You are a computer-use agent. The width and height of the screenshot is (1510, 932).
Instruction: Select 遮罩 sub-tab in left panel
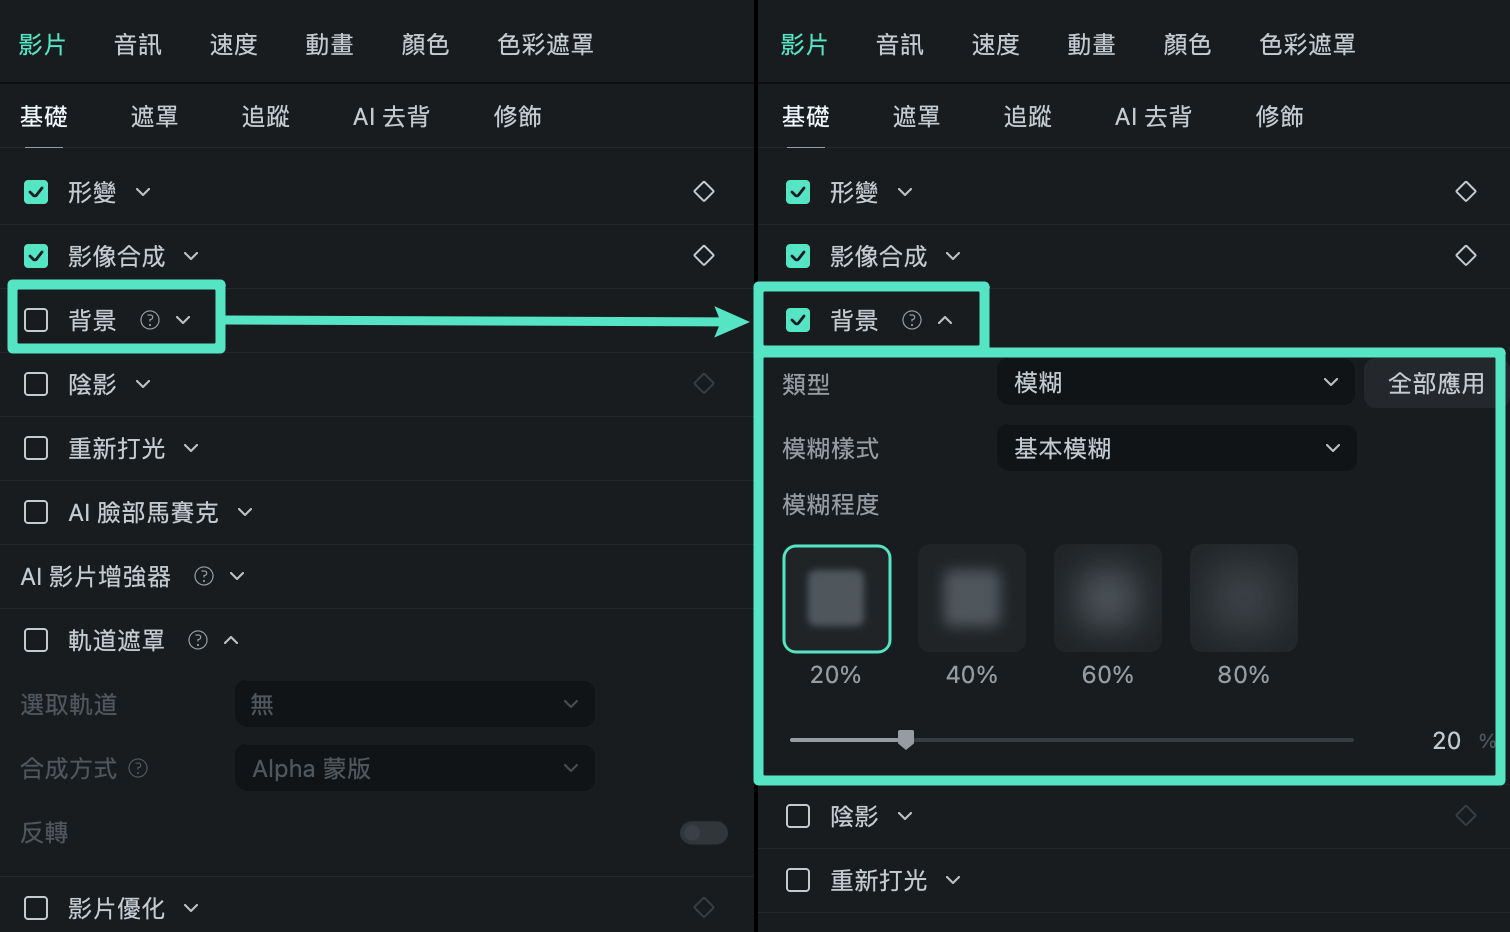point(155,116)
